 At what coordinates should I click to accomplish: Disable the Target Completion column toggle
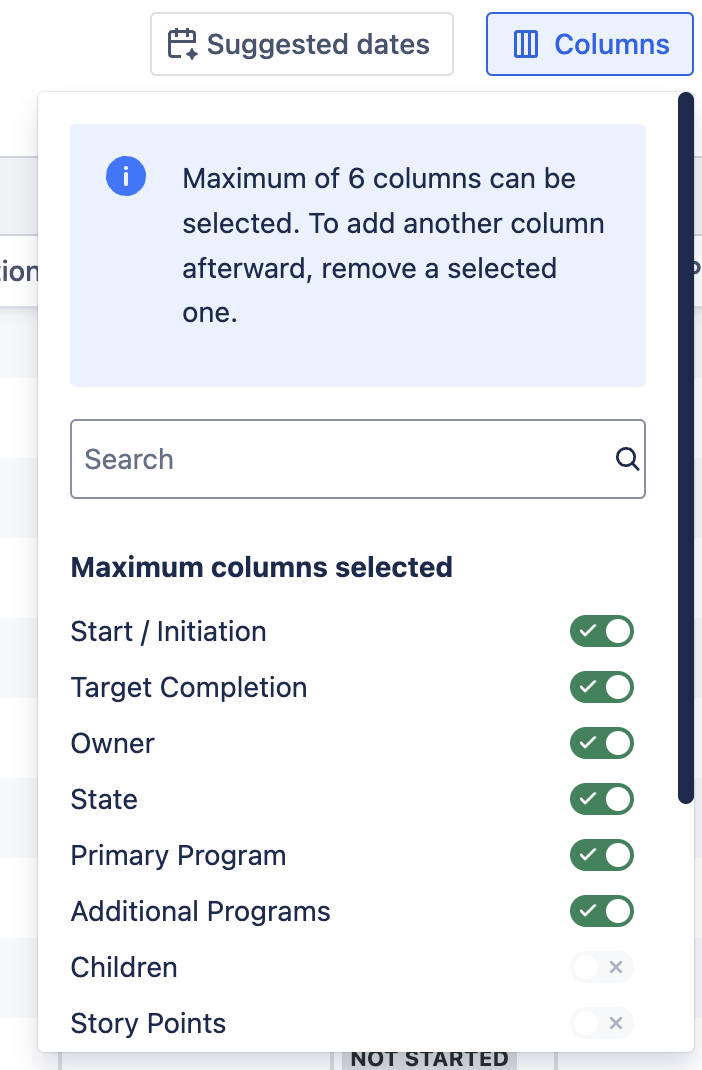click(602, 688)
